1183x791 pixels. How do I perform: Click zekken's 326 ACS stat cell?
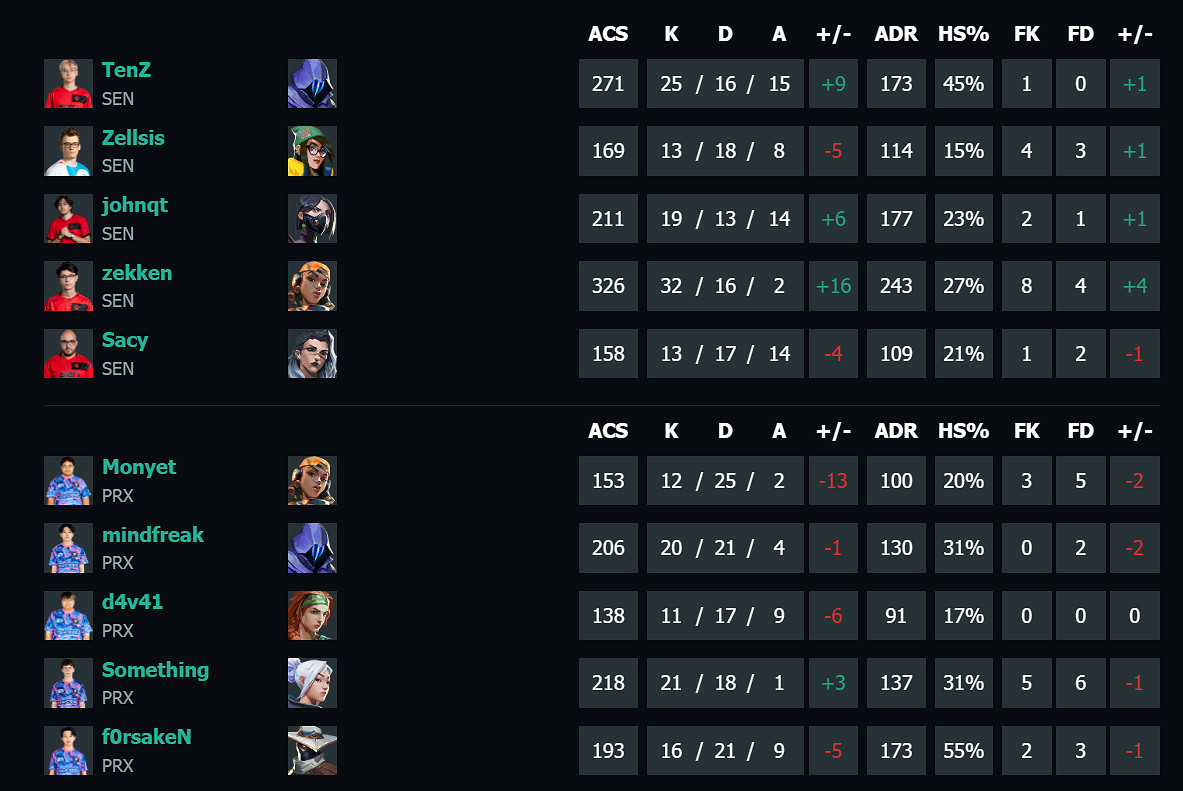[608, 286]
